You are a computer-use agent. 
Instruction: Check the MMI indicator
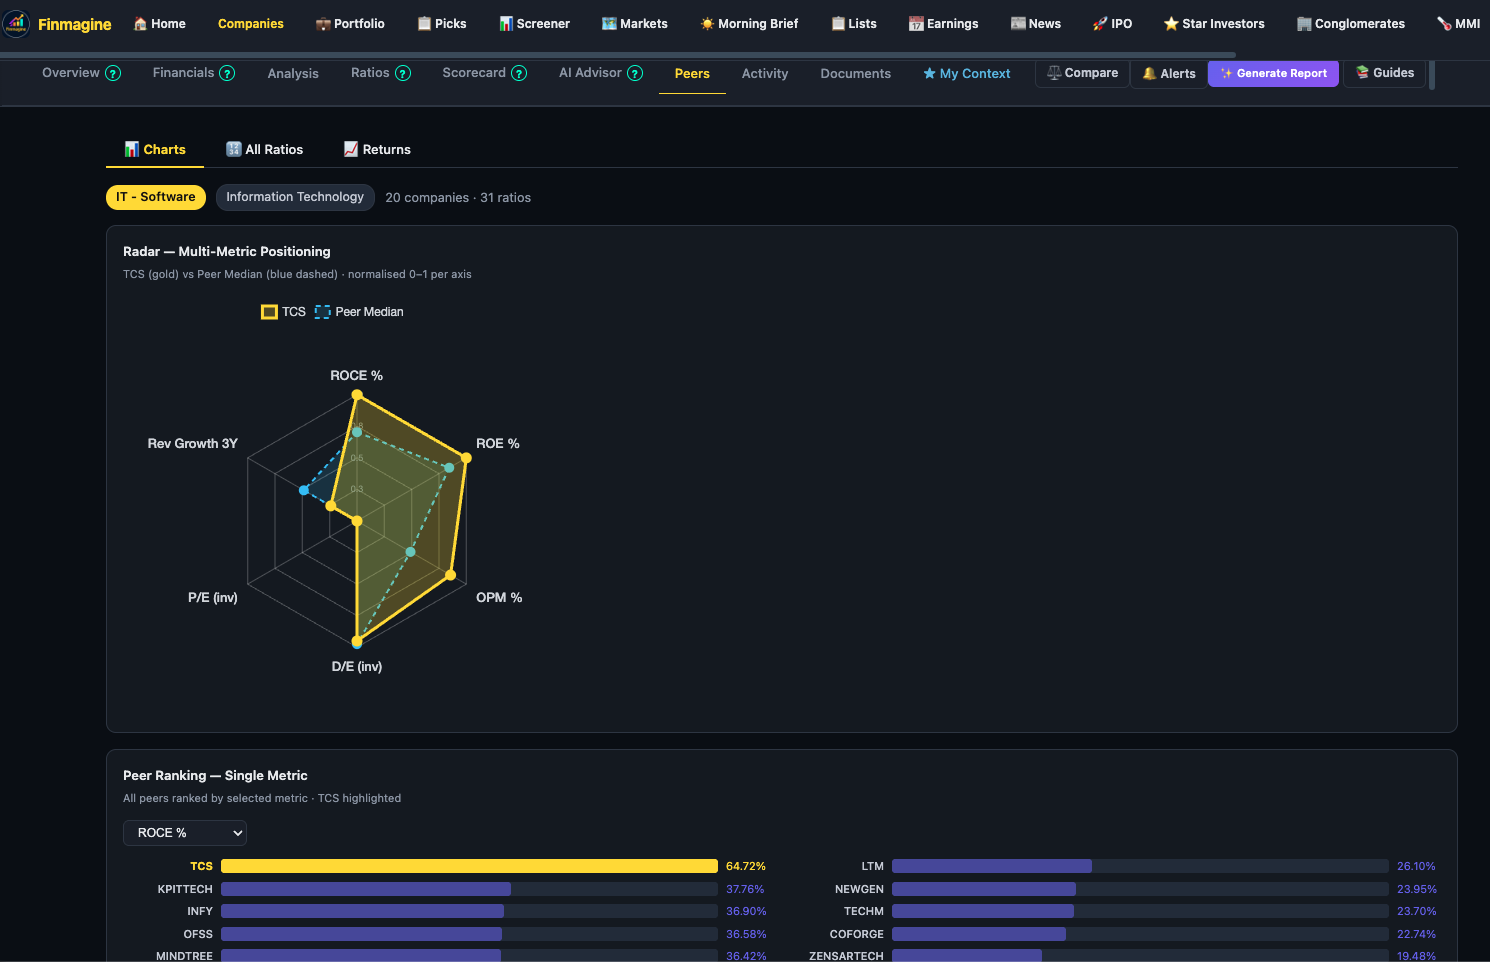[x=1457, y=23]
